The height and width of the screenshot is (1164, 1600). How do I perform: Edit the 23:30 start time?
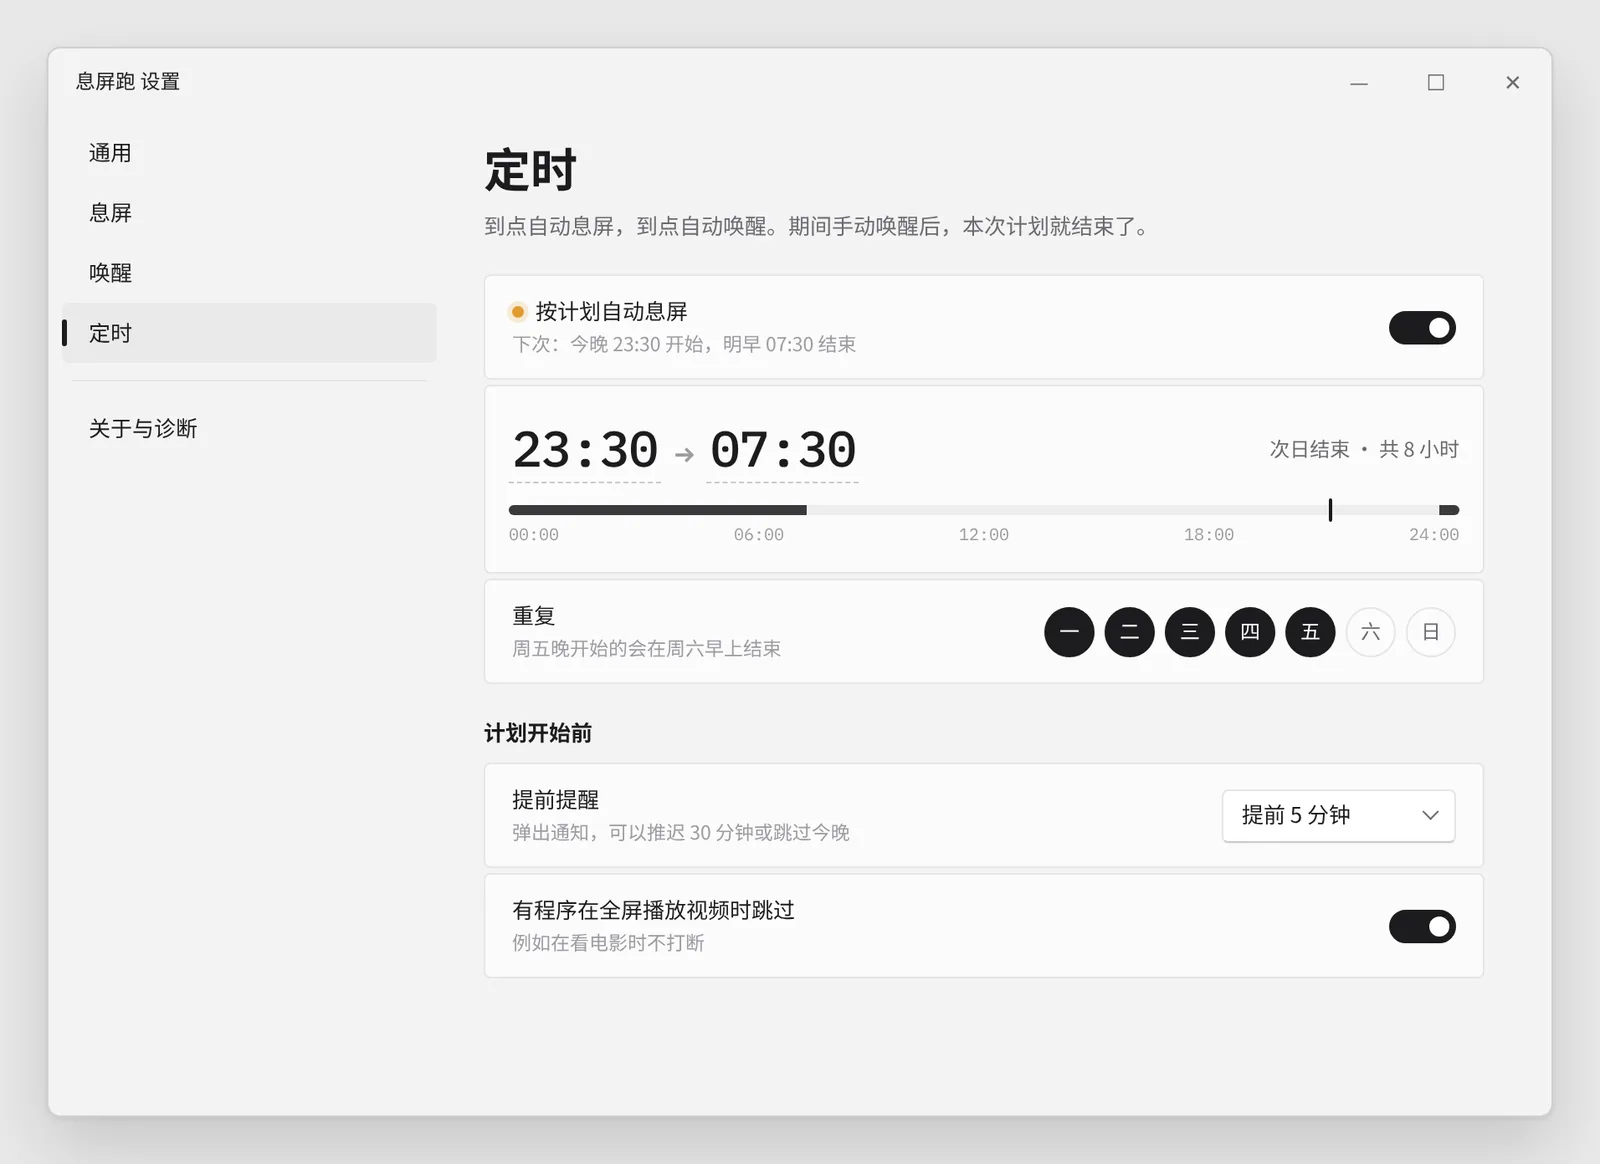585,451
